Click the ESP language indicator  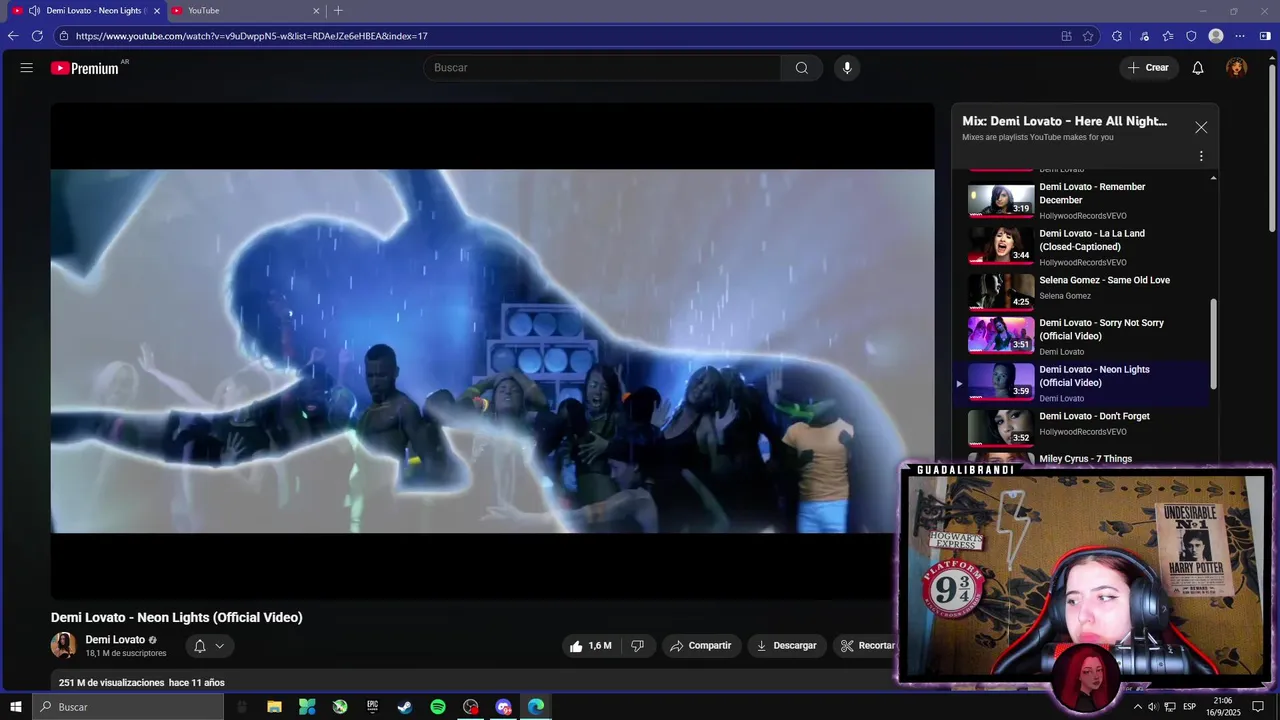coord(1190,707)
